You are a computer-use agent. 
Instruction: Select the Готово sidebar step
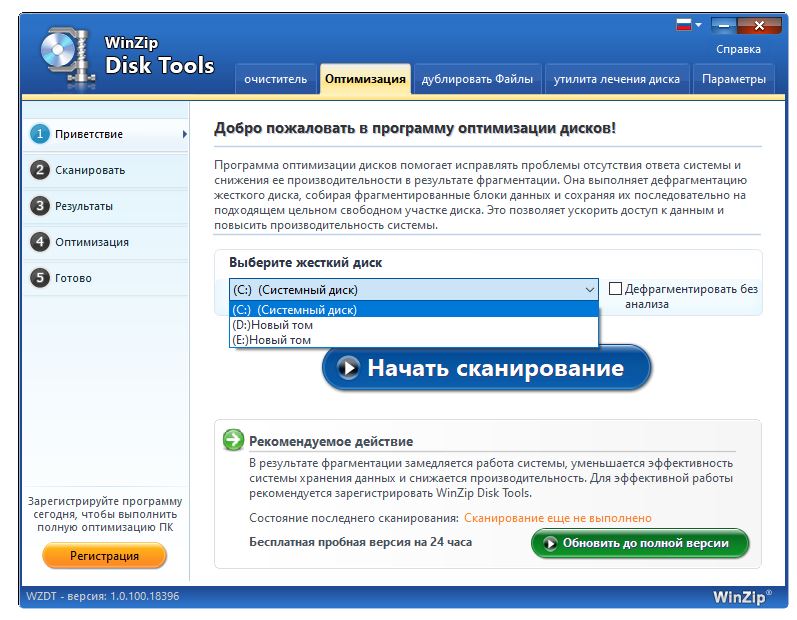pyautogui.click(x=106, y=278)
